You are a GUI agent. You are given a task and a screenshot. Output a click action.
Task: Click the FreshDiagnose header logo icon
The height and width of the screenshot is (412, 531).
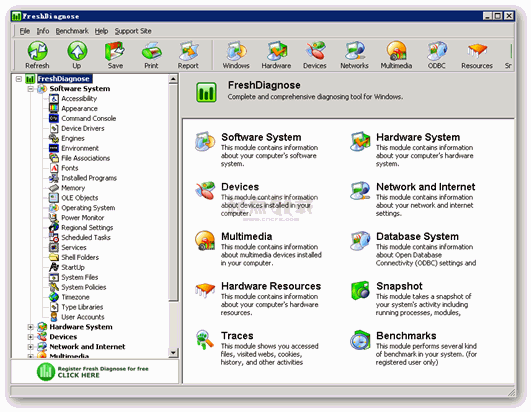point(206,92)
